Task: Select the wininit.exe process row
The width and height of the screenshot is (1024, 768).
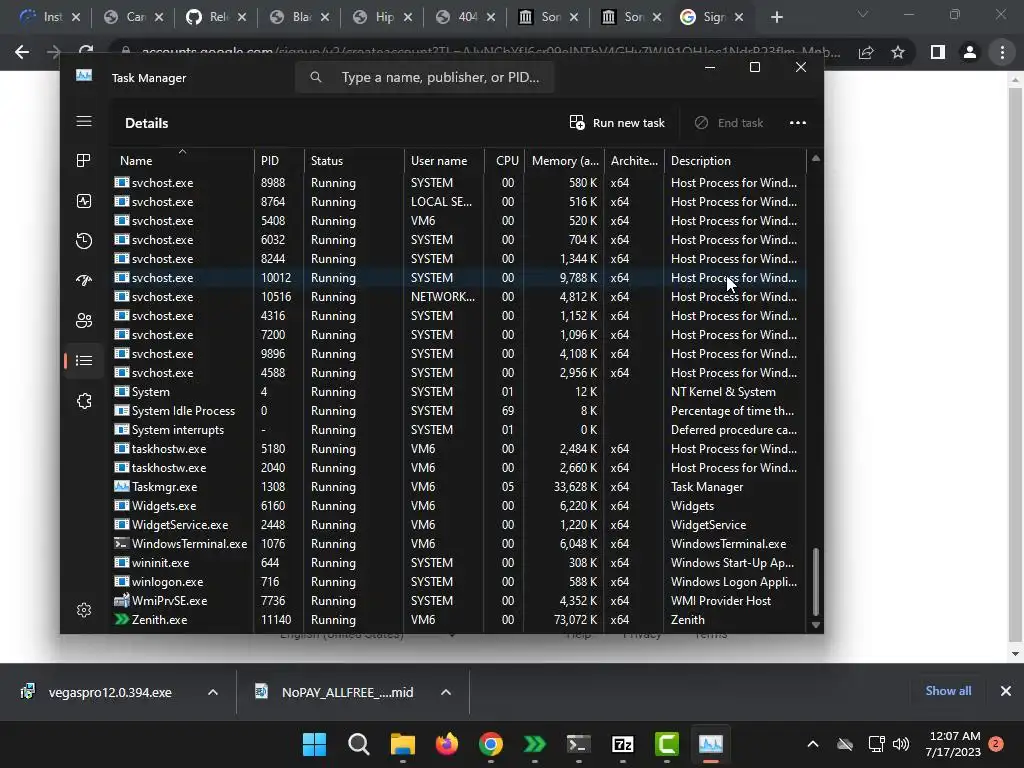Action: 459,563
